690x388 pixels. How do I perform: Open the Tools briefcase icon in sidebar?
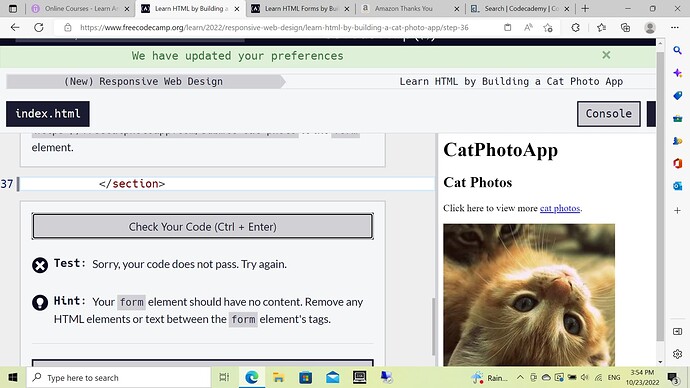pyautogui.click(x=677, y=118)
